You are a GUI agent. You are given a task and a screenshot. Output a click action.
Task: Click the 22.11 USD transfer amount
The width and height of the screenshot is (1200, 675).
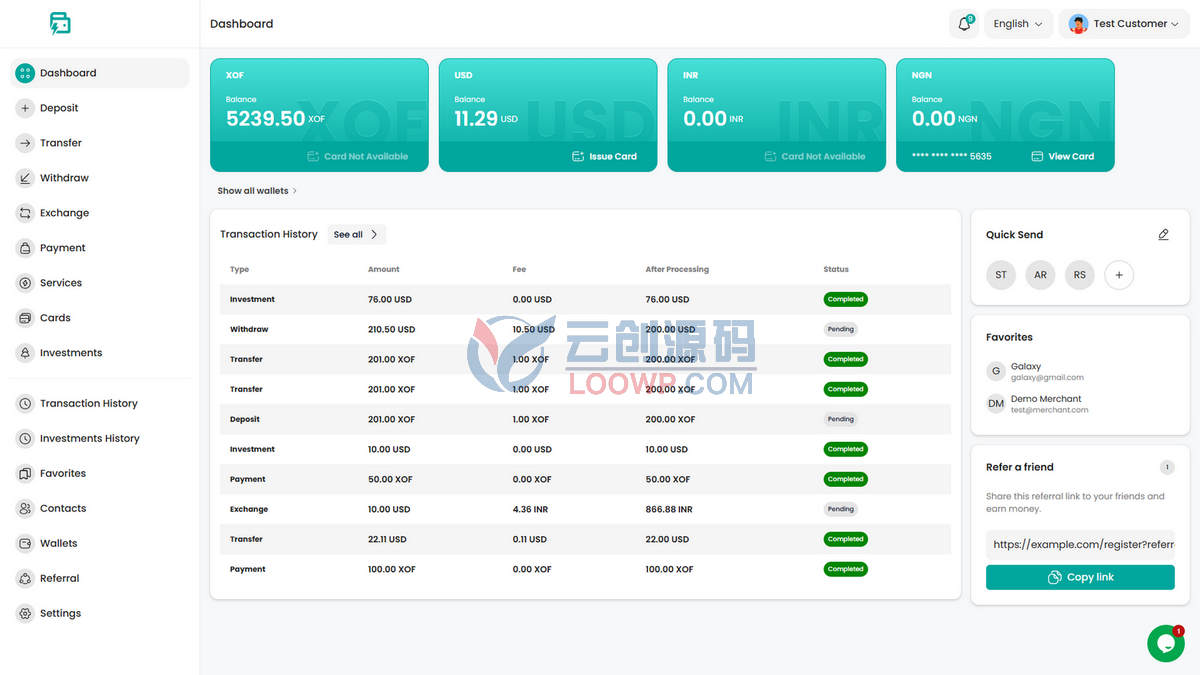(387, 539)
